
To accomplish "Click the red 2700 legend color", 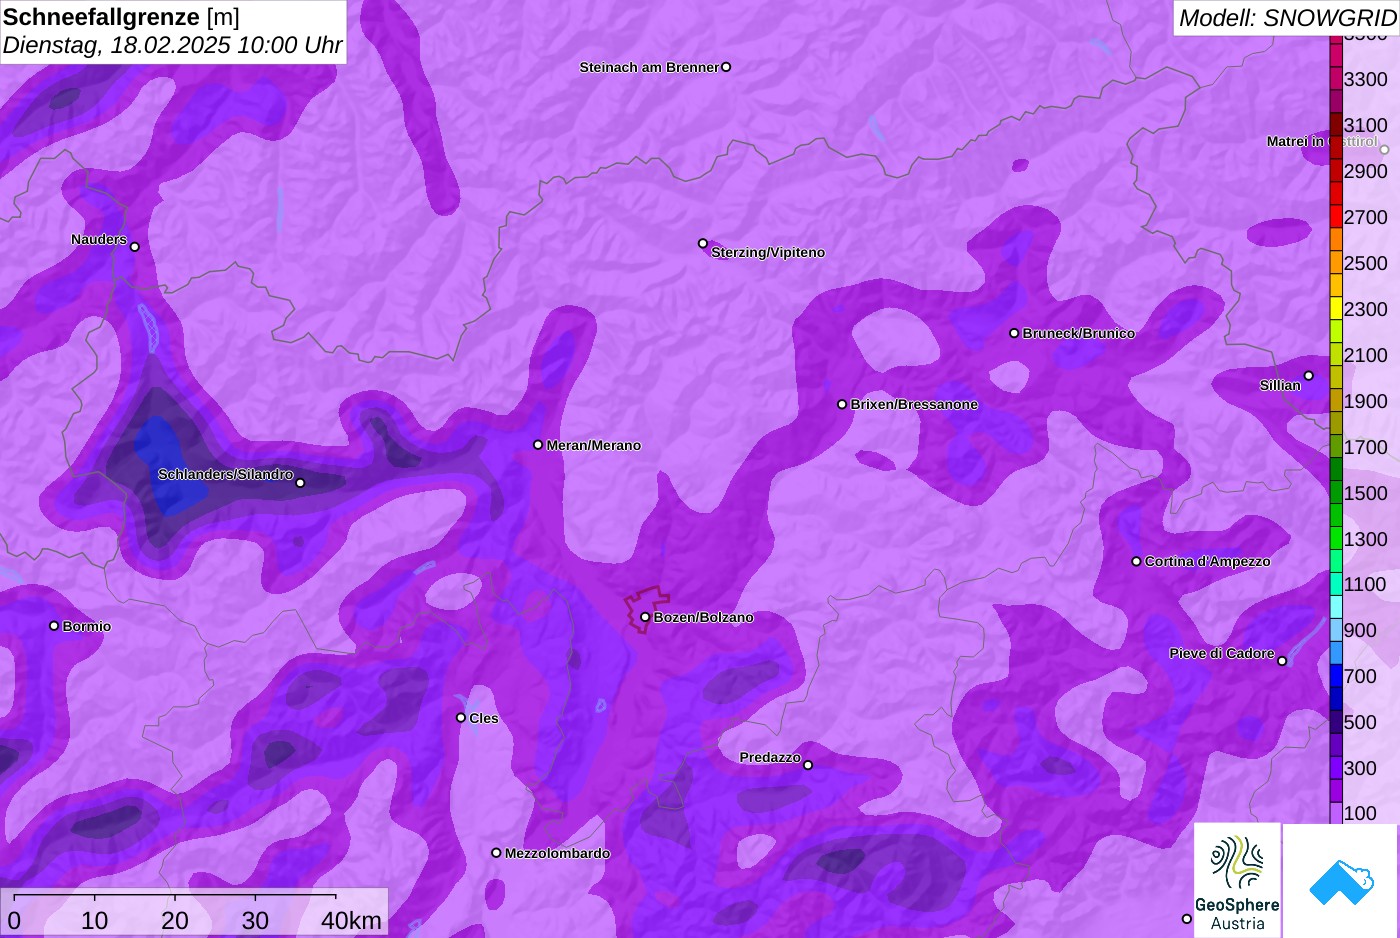I will click(x=1336, y=216).
